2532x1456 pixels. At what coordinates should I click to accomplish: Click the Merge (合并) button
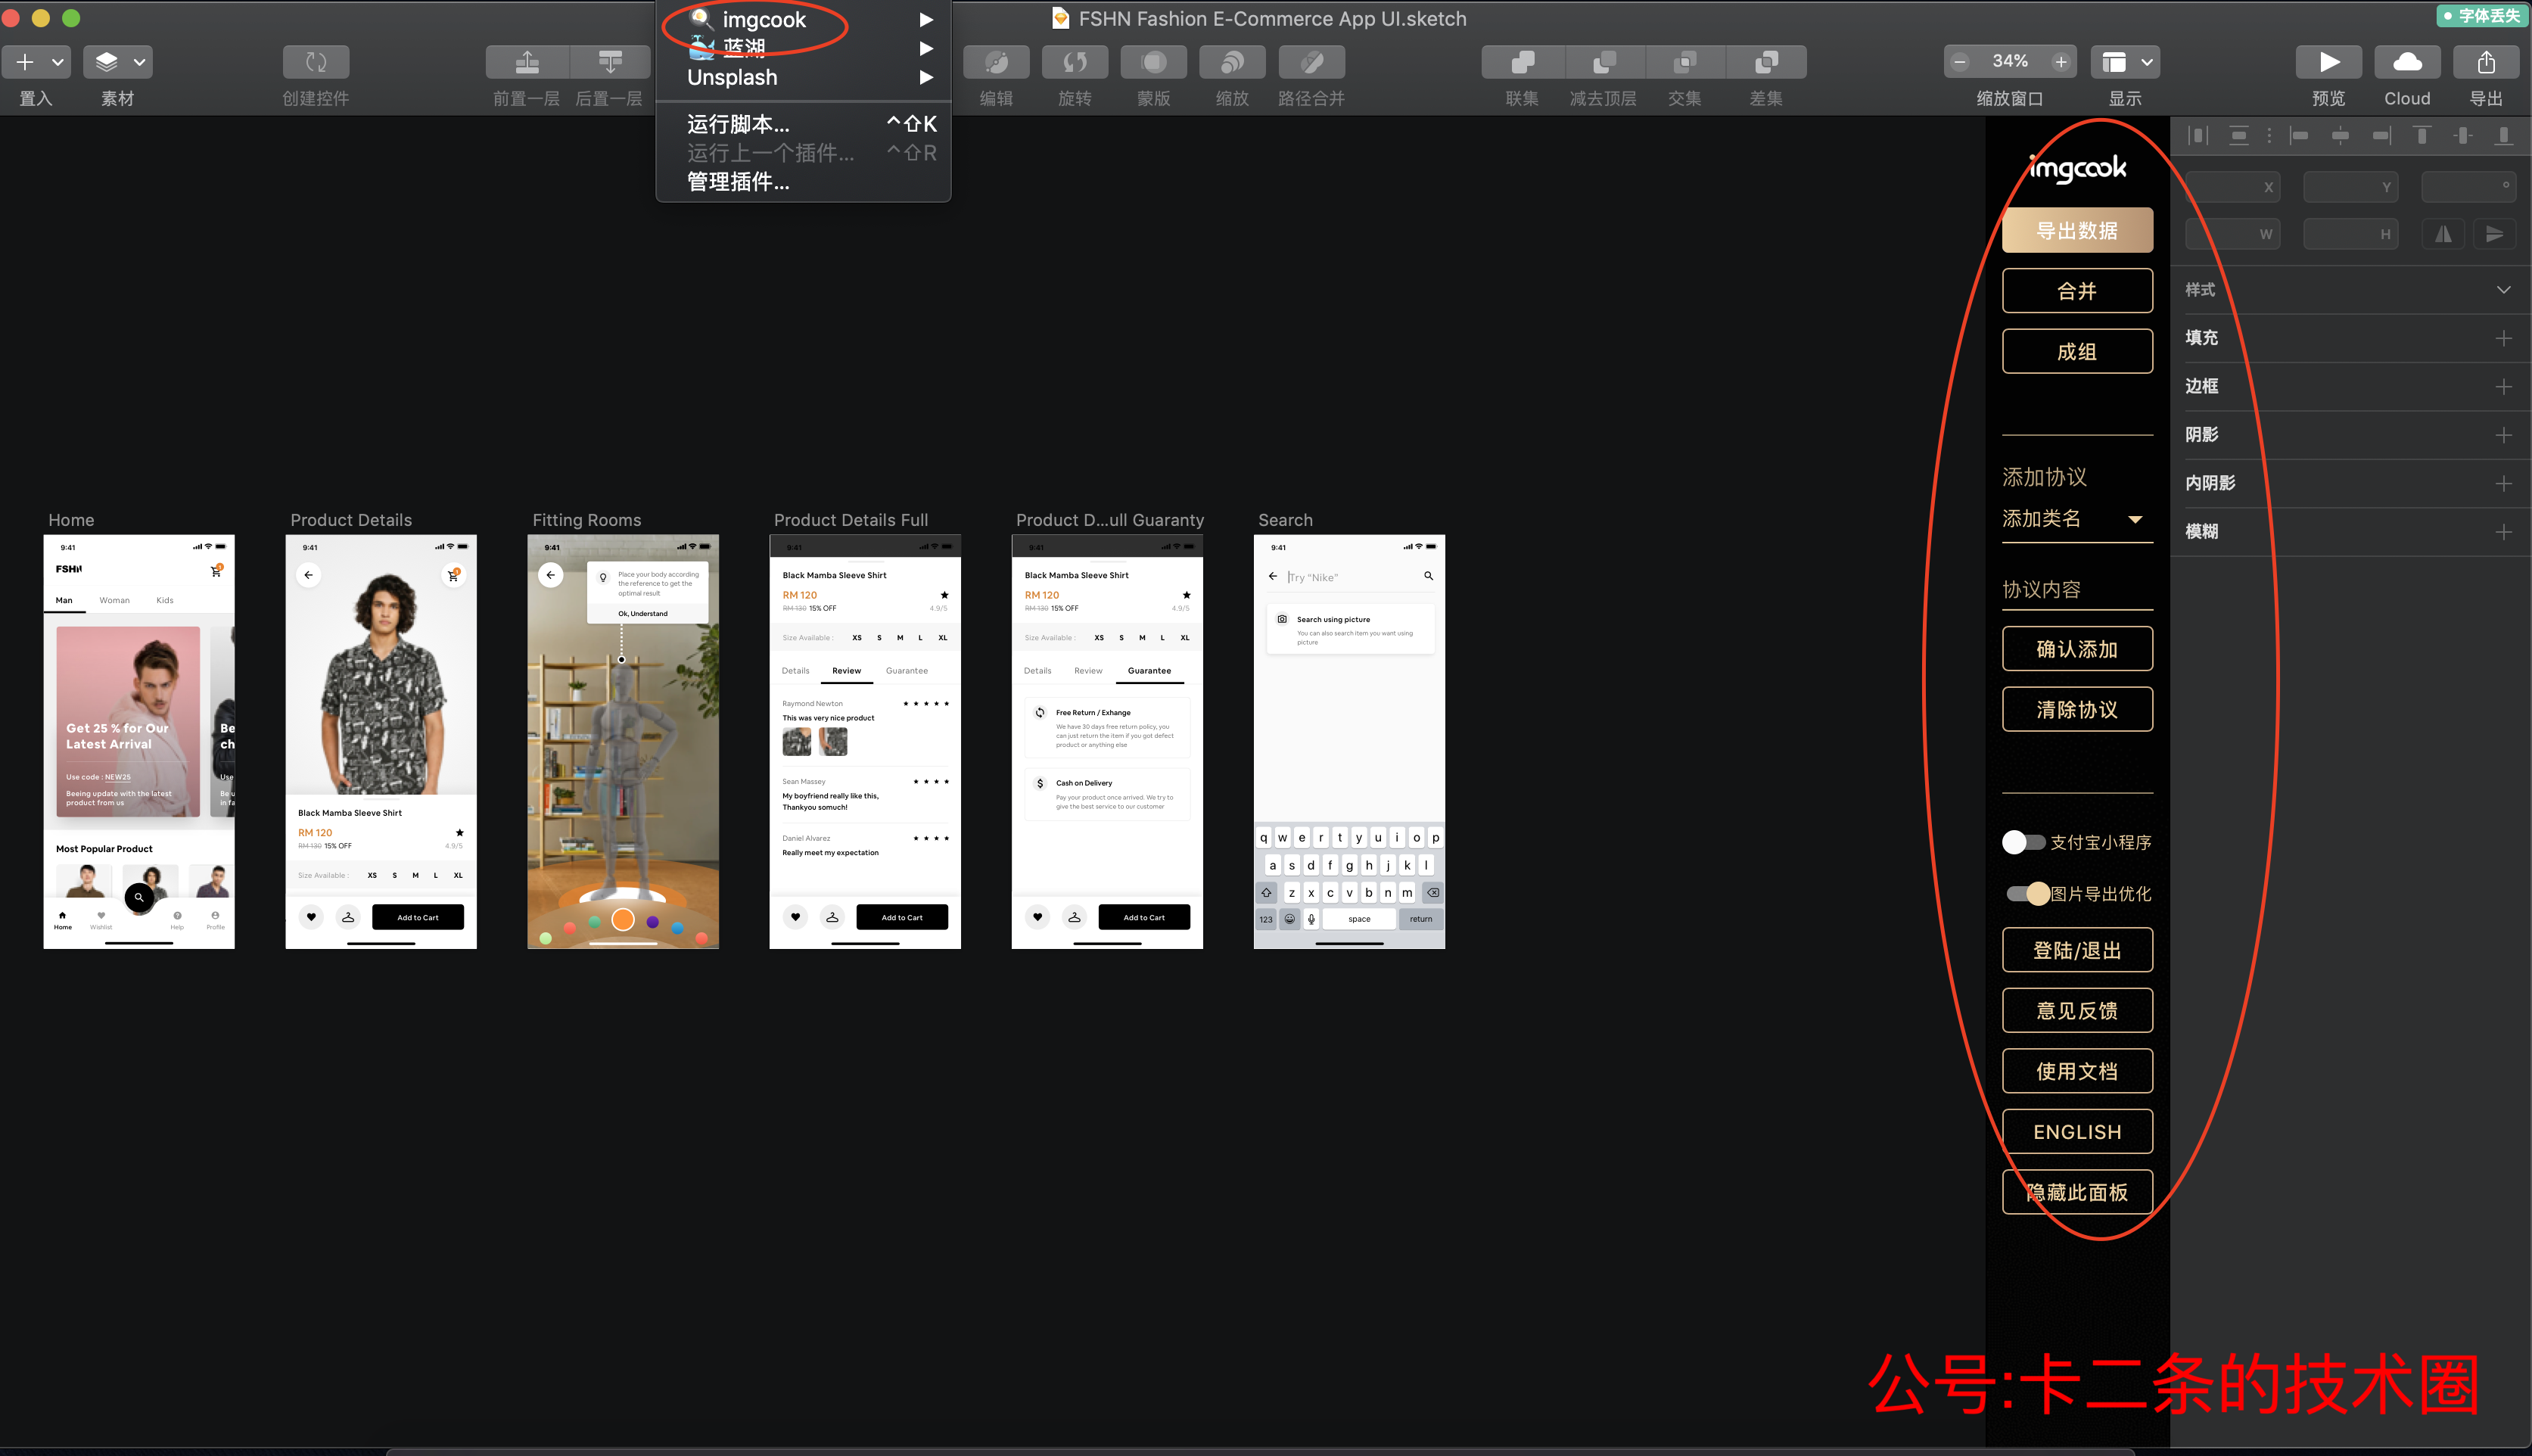2077,291
